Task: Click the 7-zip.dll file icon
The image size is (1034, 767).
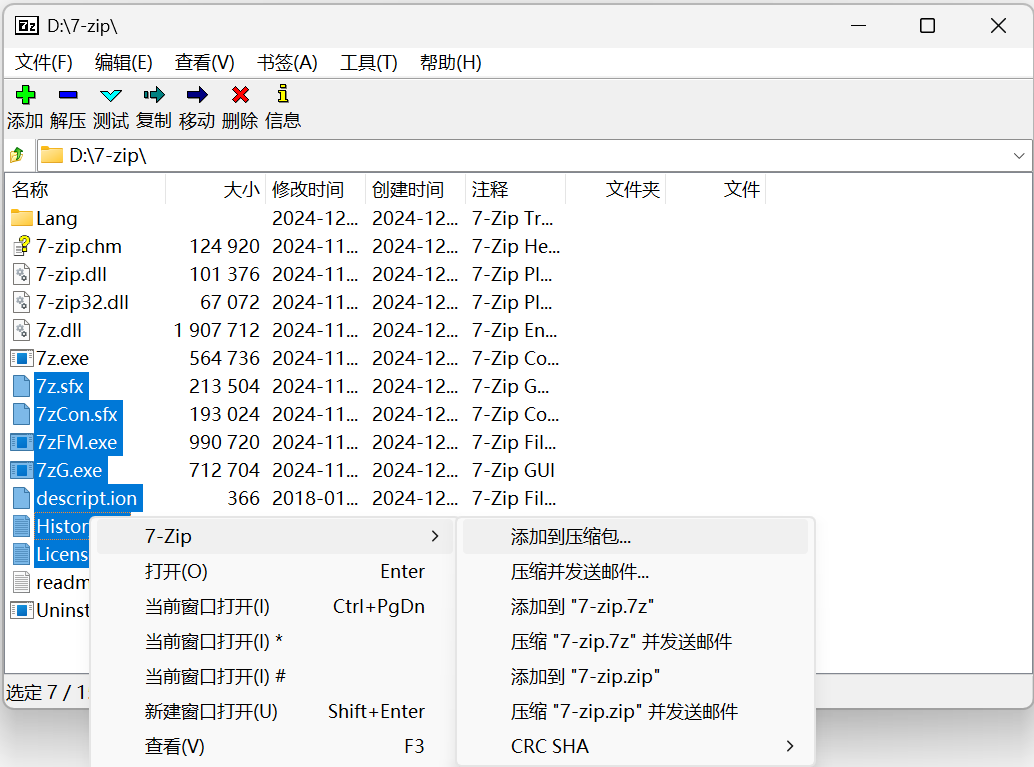Action: (x=22, y=274)
